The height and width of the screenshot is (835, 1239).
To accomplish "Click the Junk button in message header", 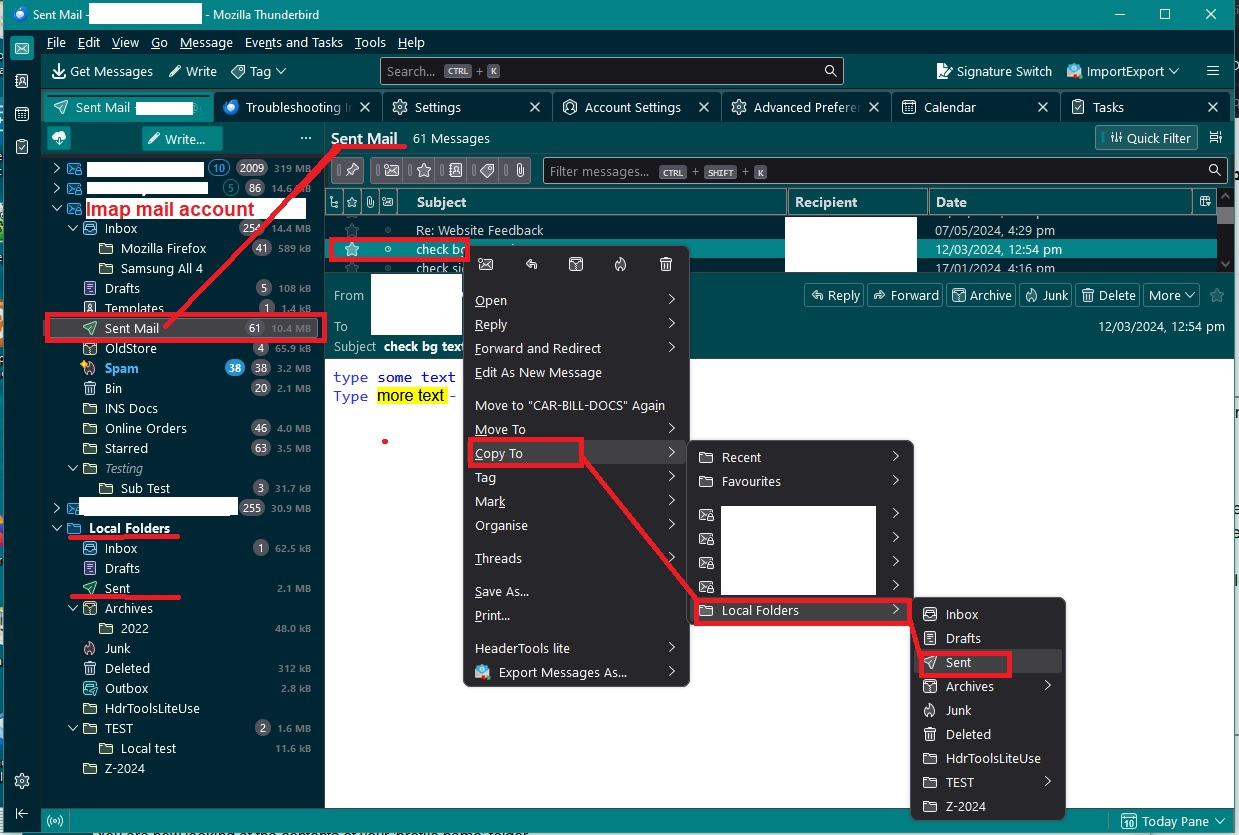I will click(1046, 295).
